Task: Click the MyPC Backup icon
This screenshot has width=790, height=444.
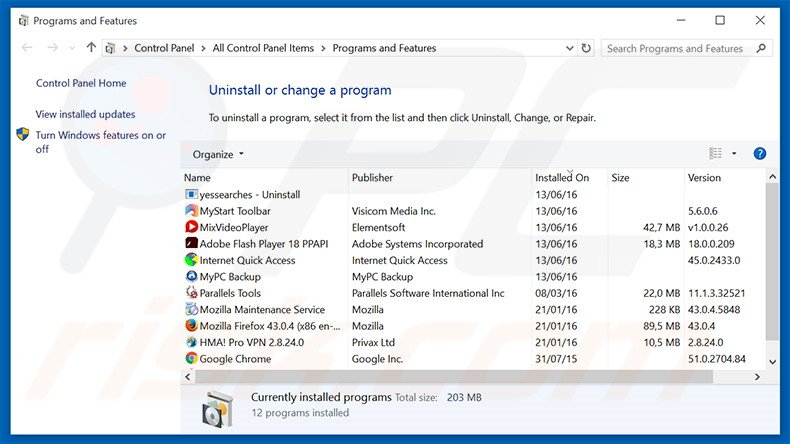Action: (x=191, y=276)
